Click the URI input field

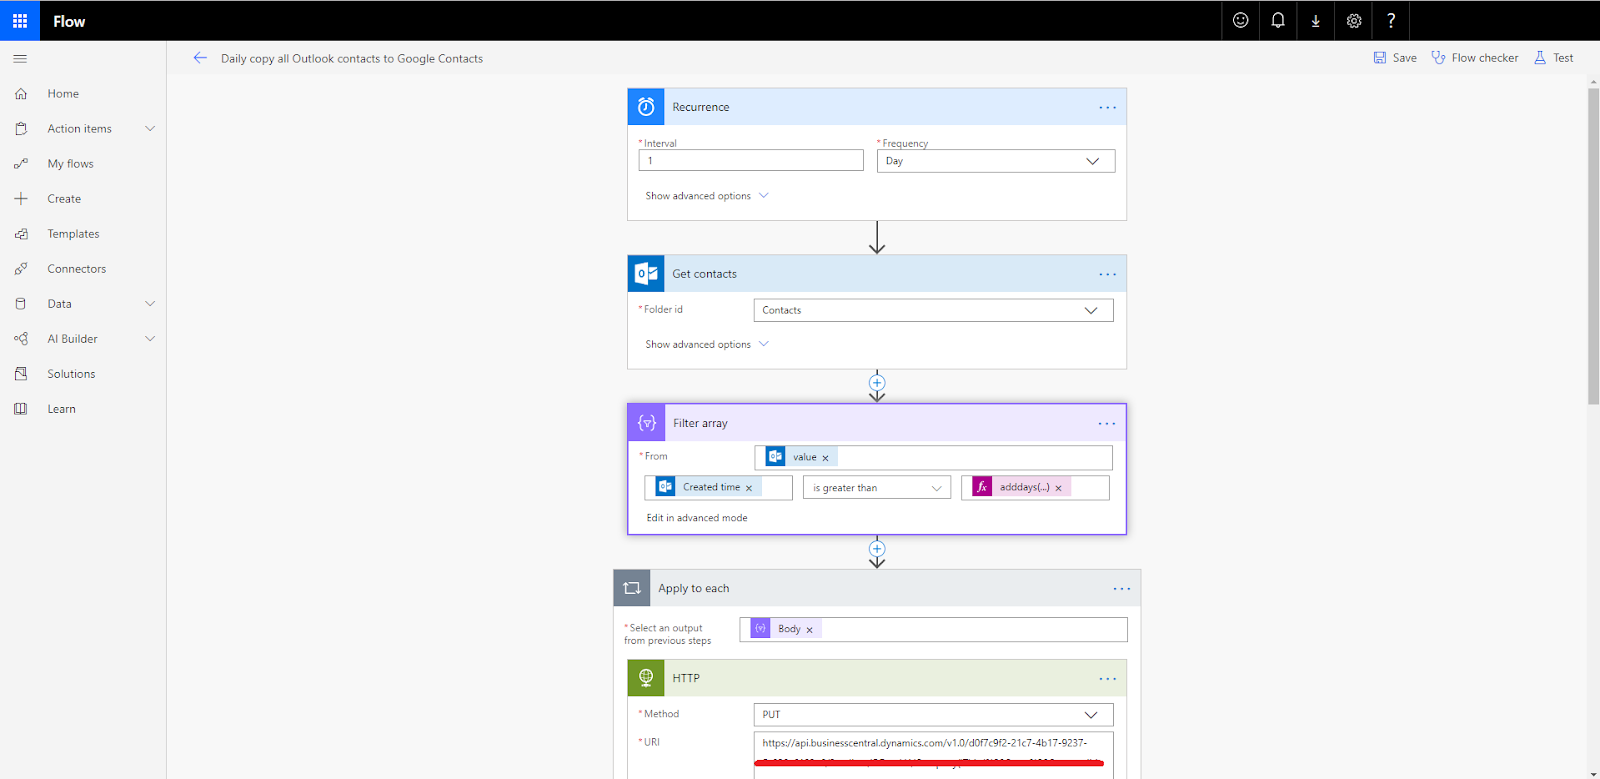[933, 755]
